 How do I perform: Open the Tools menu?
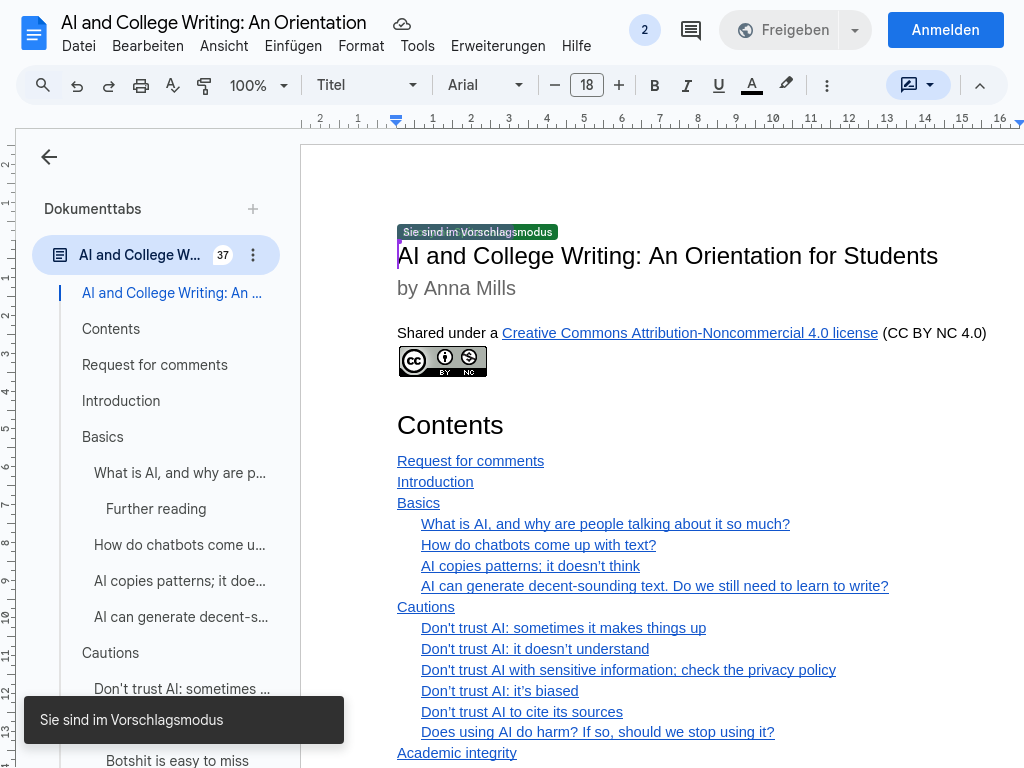[417, 46]
